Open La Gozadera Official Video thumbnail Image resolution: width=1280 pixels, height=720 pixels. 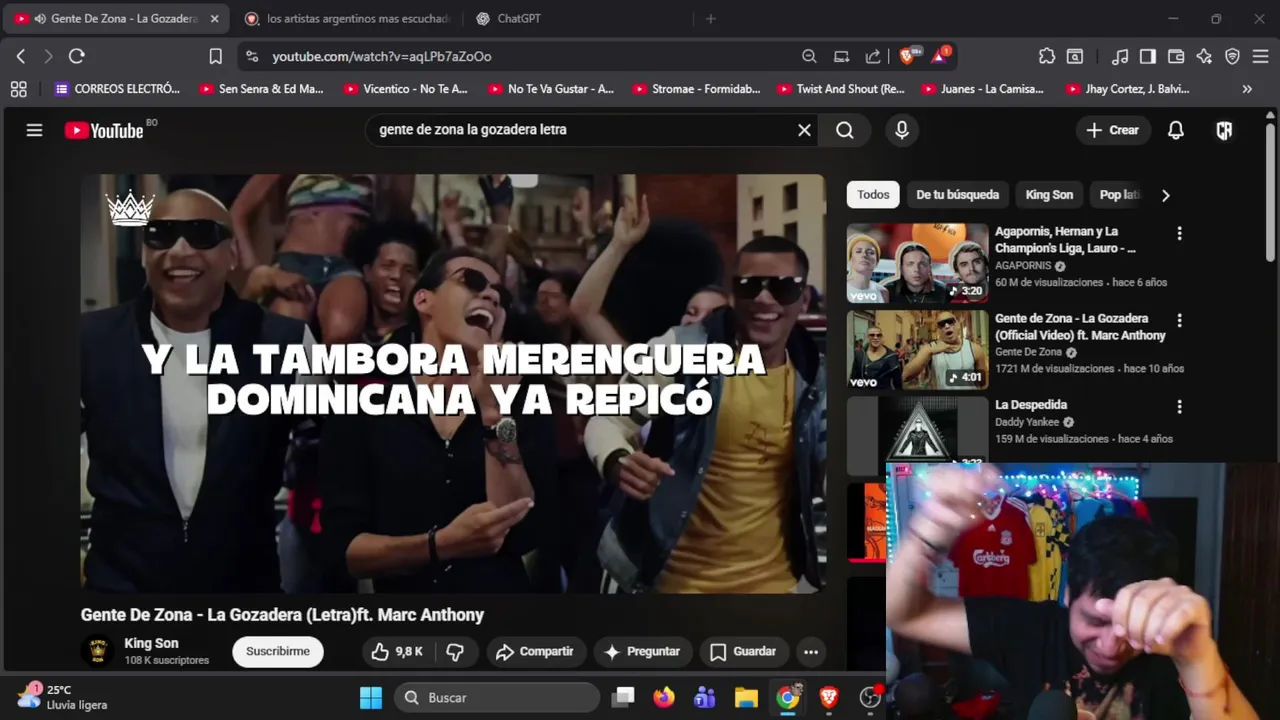tap(917, 349)
